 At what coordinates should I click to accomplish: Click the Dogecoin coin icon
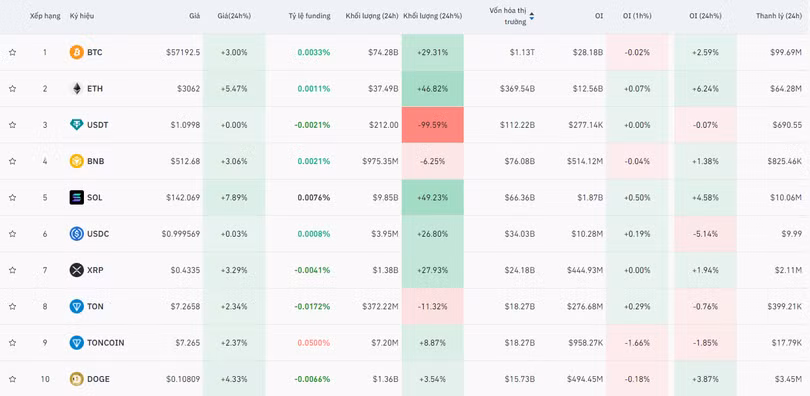click(x=76, y=379)
